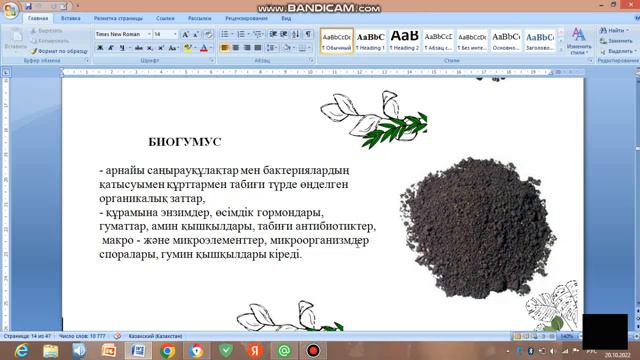Switch to Print Layout view in status bar
640x360 pixels.
[x=517, y=336]
